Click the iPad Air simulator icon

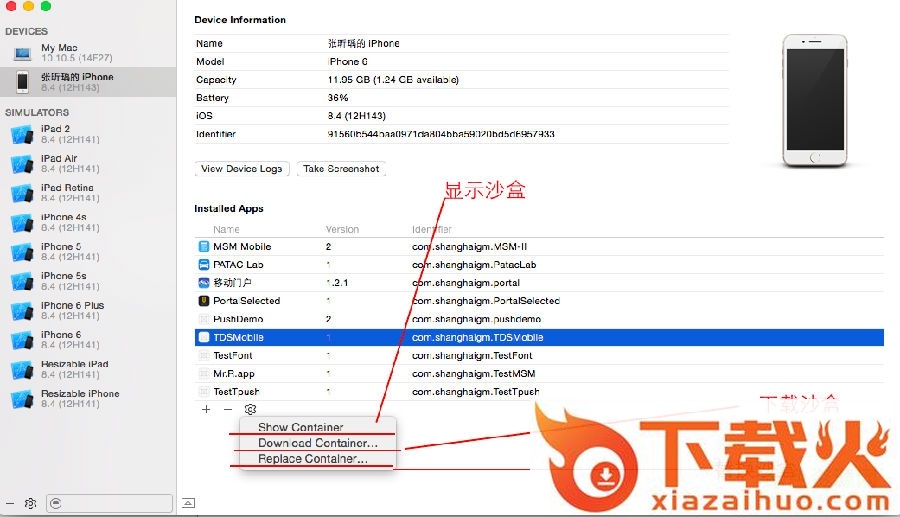click(x=22, y=164)
